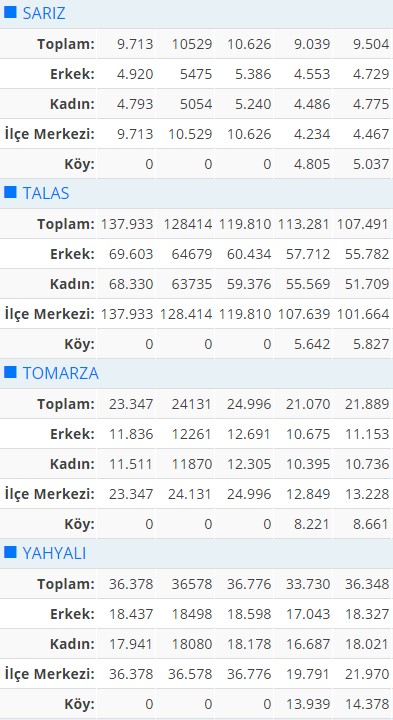
Task: Select YAHYALI Erkek value 18.437
Action: (131, 614)
